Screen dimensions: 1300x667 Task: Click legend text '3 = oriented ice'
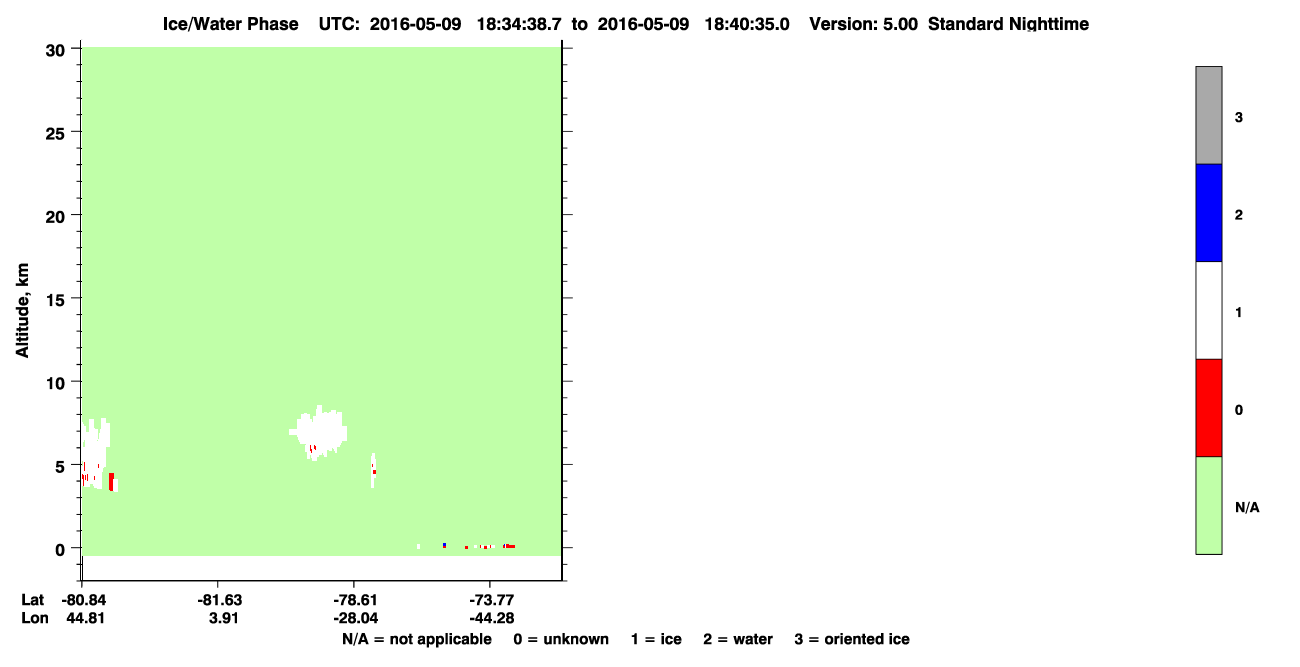852,639
